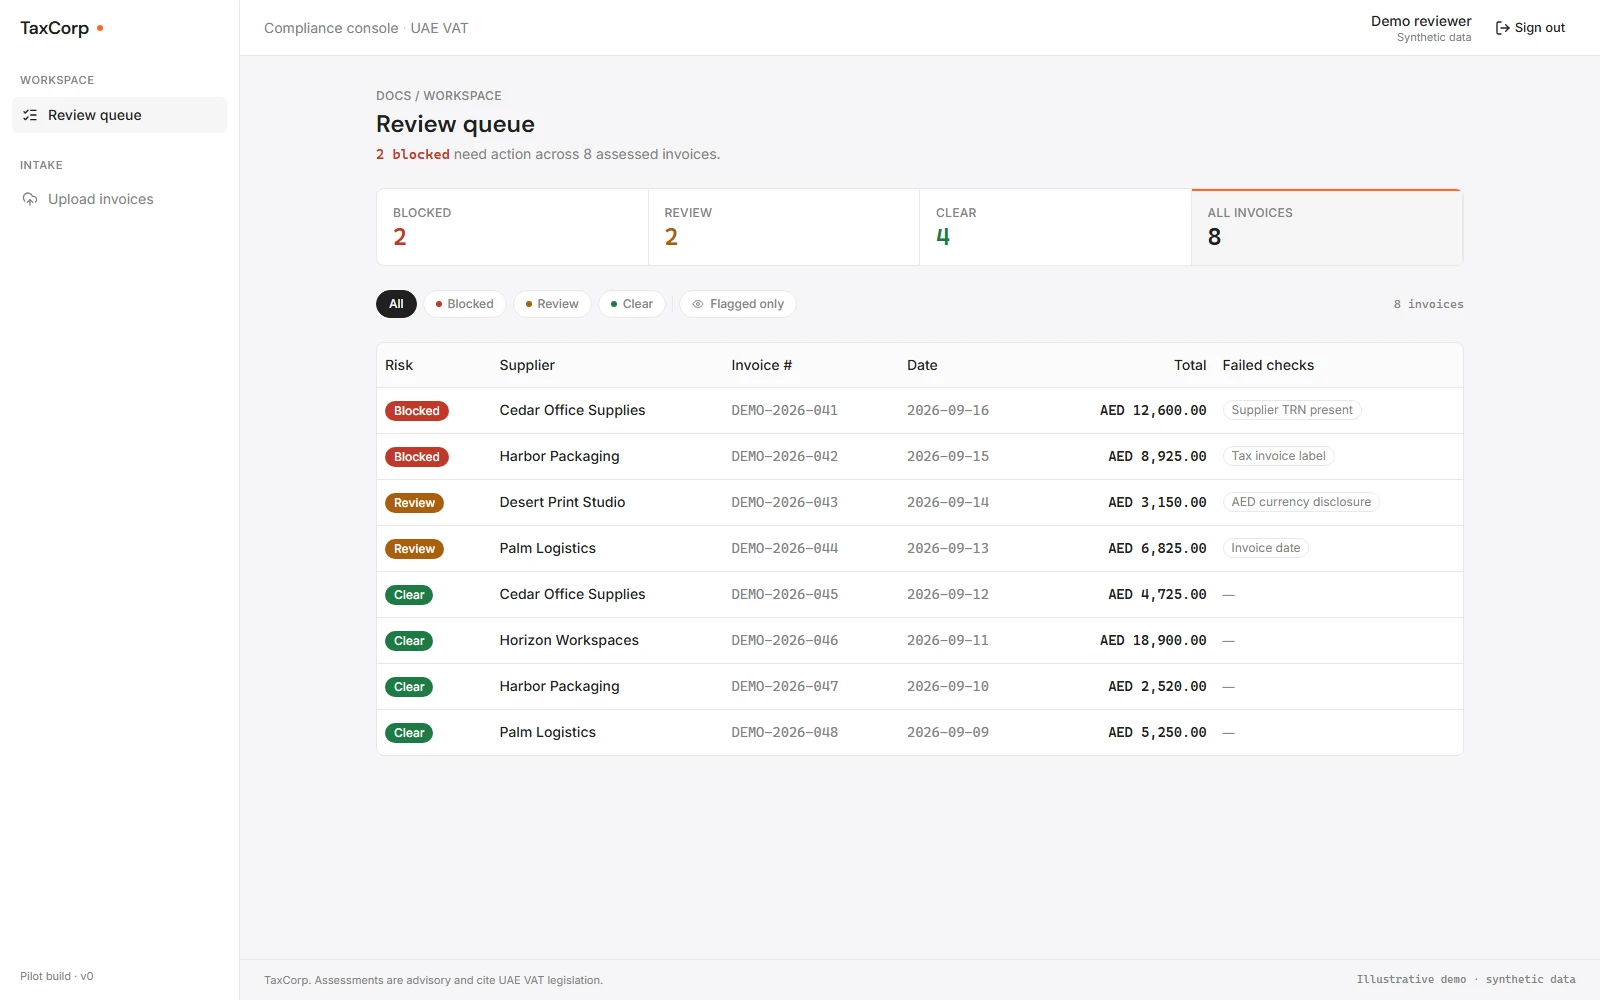Open invoice DEMO-2026-045

click(784, 594)
